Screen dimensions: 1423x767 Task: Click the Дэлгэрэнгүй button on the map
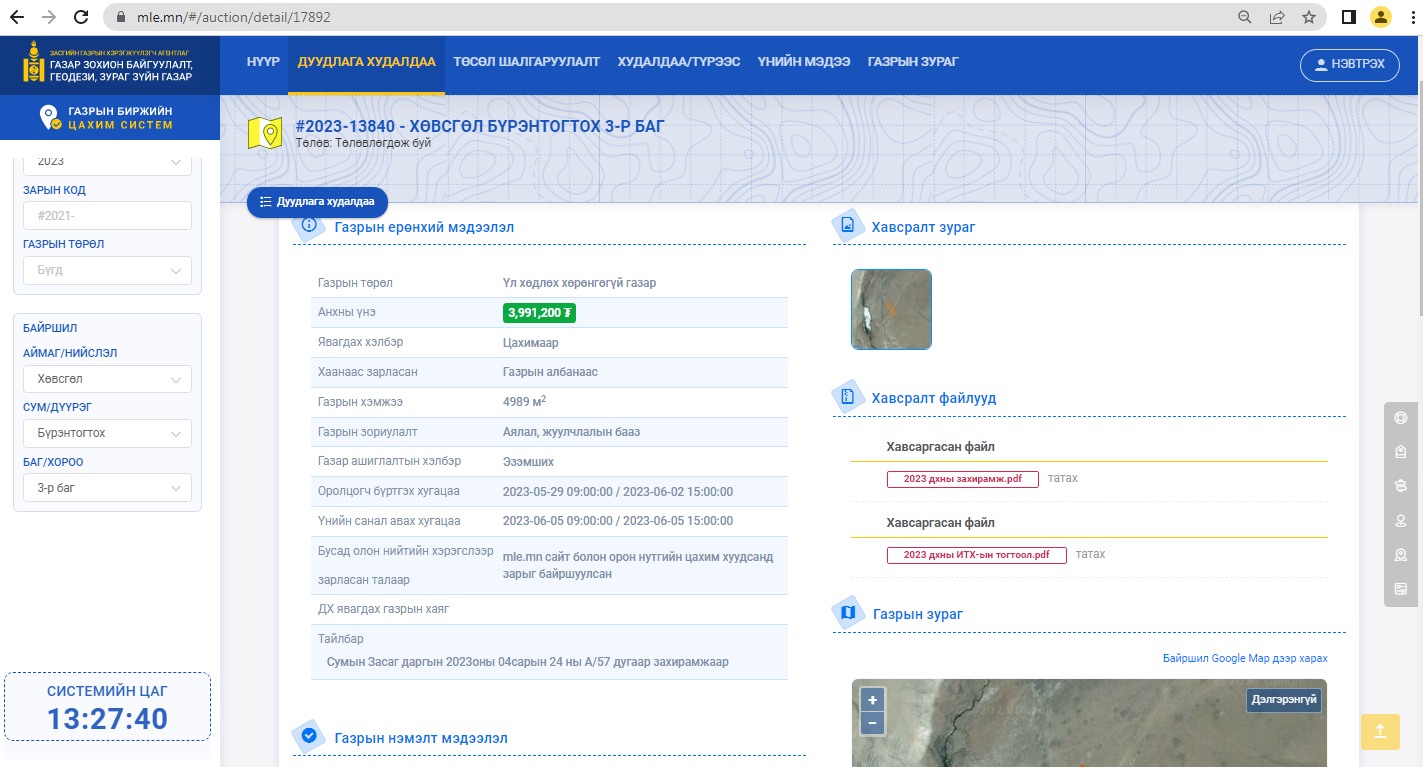(1284, 700)
